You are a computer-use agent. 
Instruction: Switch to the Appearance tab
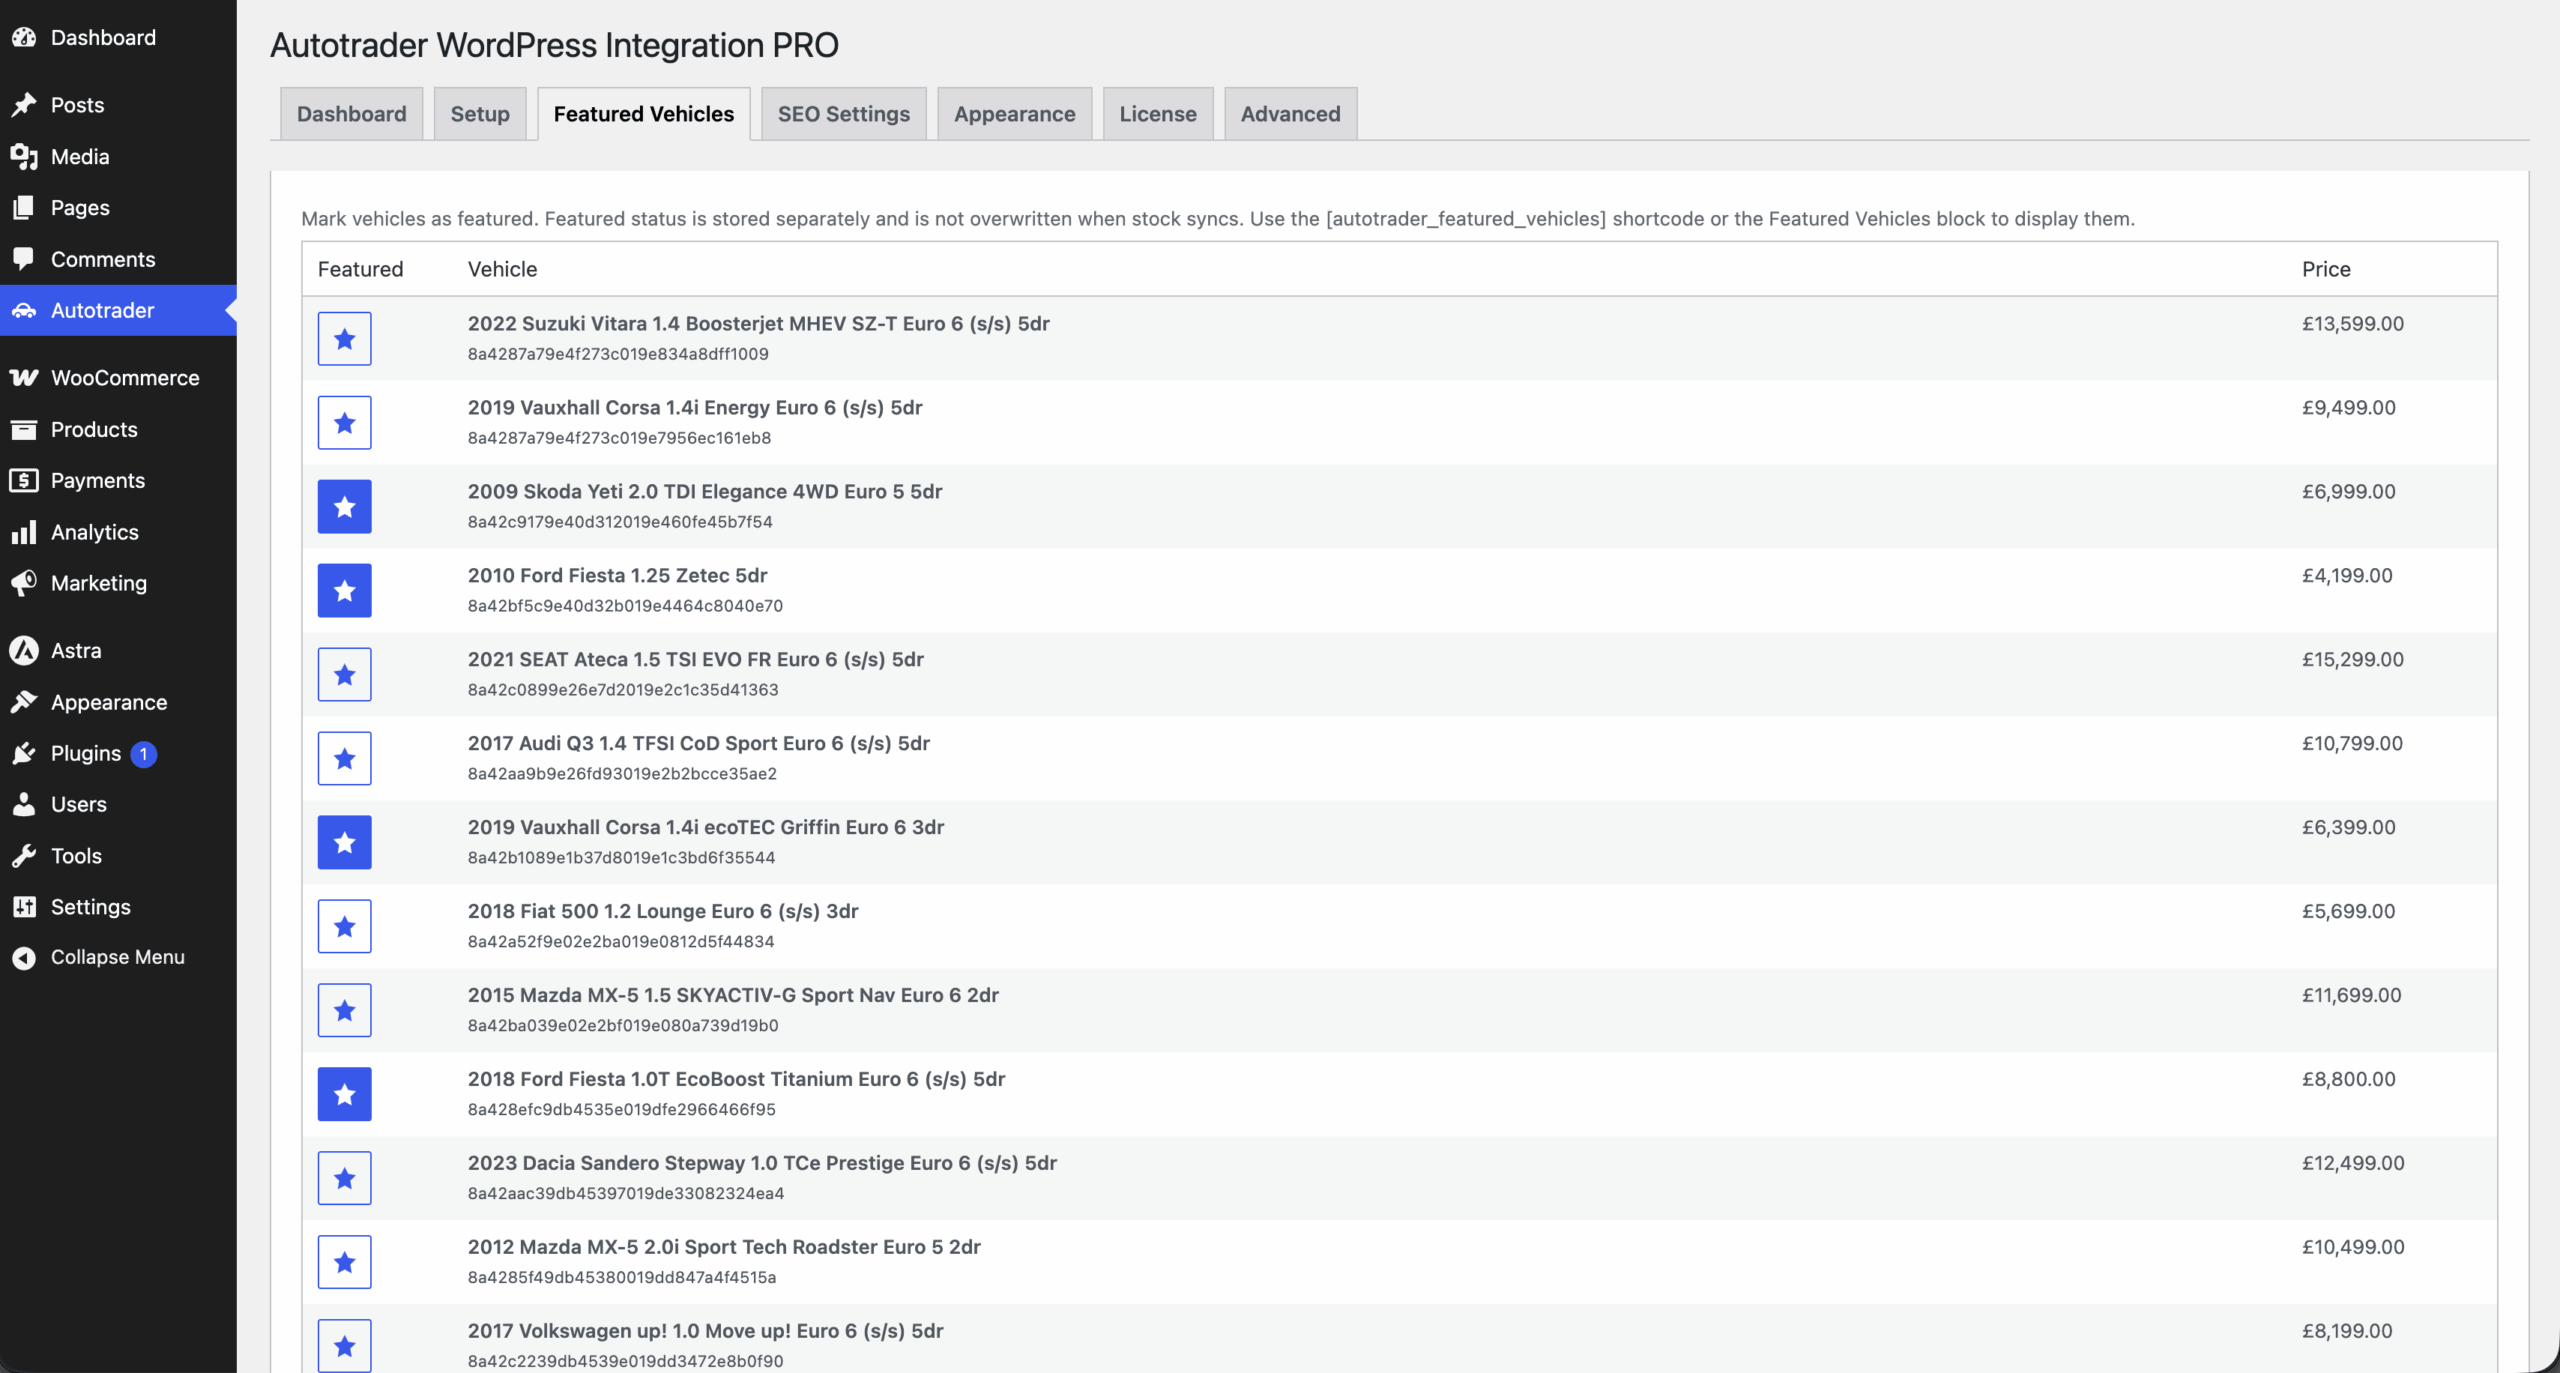pyautogui.click(x=1015, y=114)
